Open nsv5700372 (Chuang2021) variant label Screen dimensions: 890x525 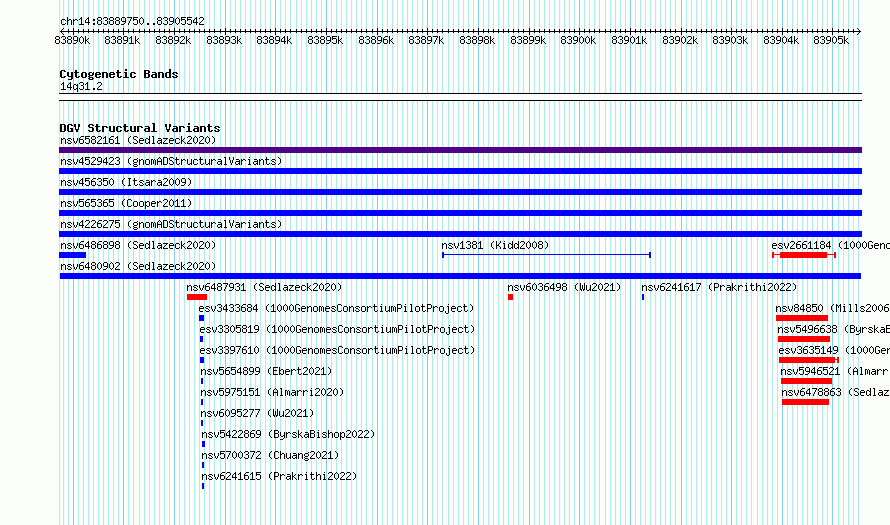coord(270,455)
